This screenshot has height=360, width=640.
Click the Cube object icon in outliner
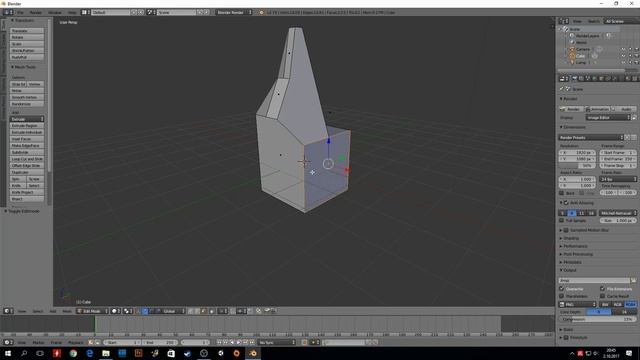tap(572, 56)
